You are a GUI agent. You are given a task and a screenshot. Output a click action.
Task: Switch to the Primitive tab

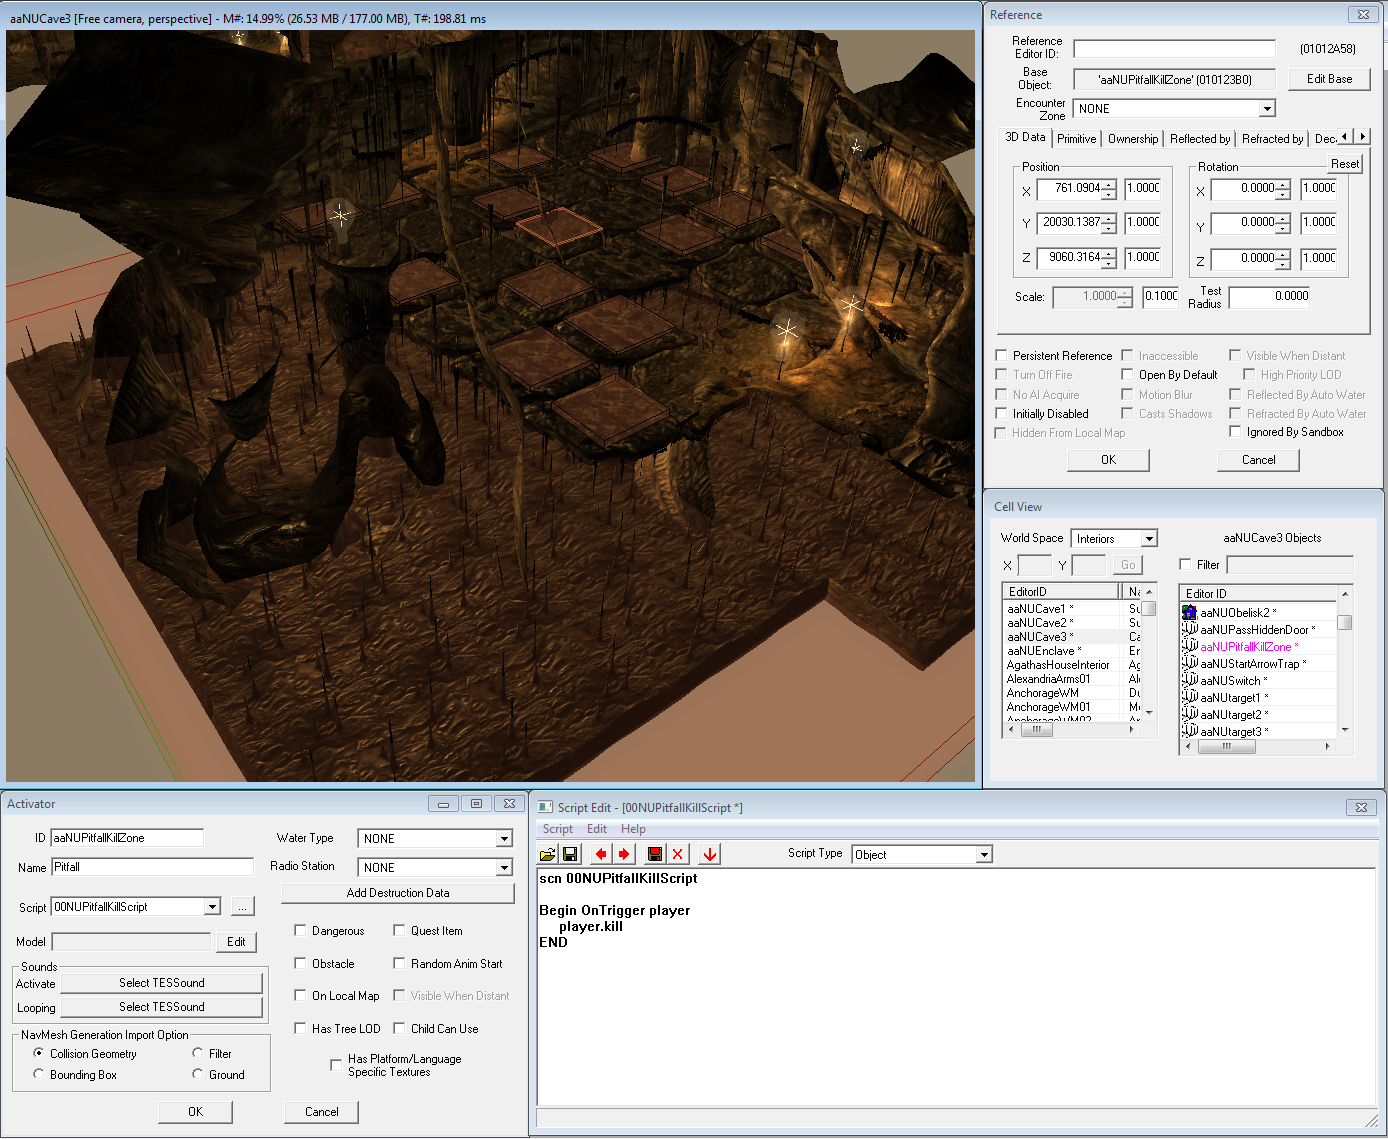tap(1076, 139)
